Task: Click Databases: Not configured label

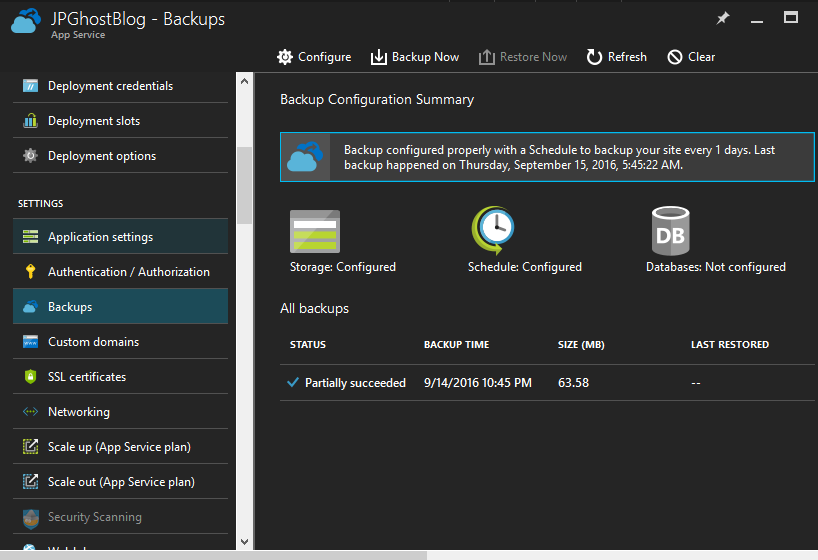Action: [716, 267]
